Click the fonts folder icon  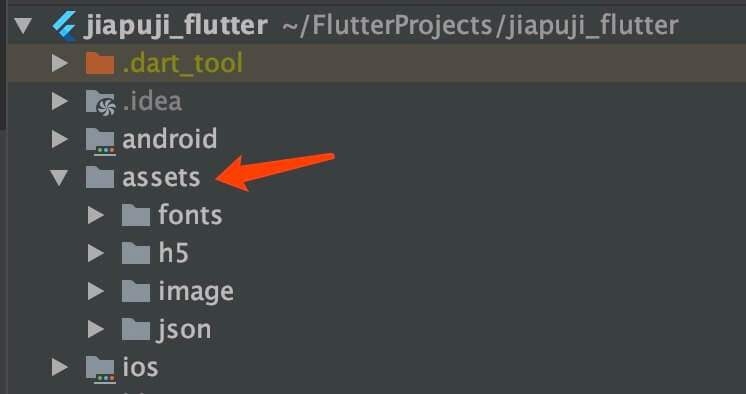pyautogui.click(x=136, y=216)
